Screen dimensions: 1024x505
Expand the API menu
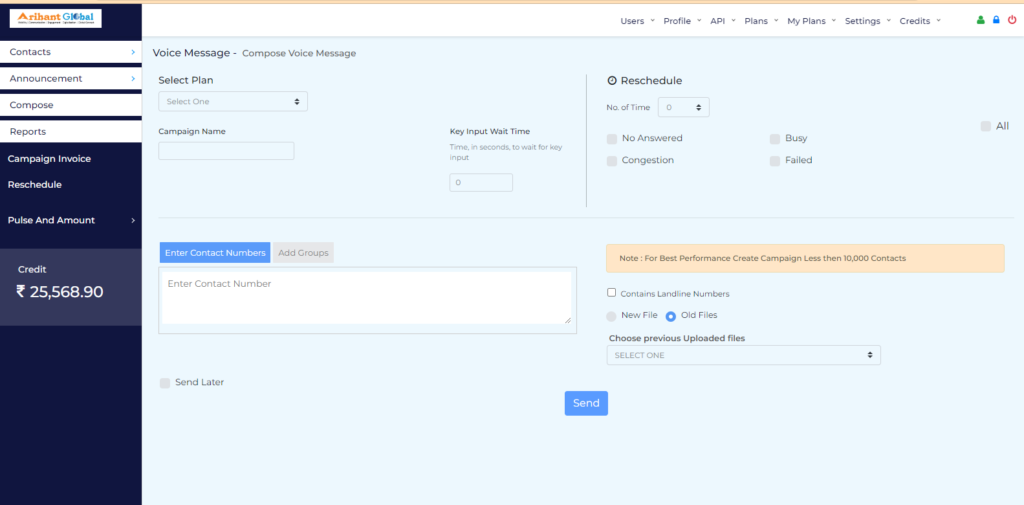[x=723, y=21]
